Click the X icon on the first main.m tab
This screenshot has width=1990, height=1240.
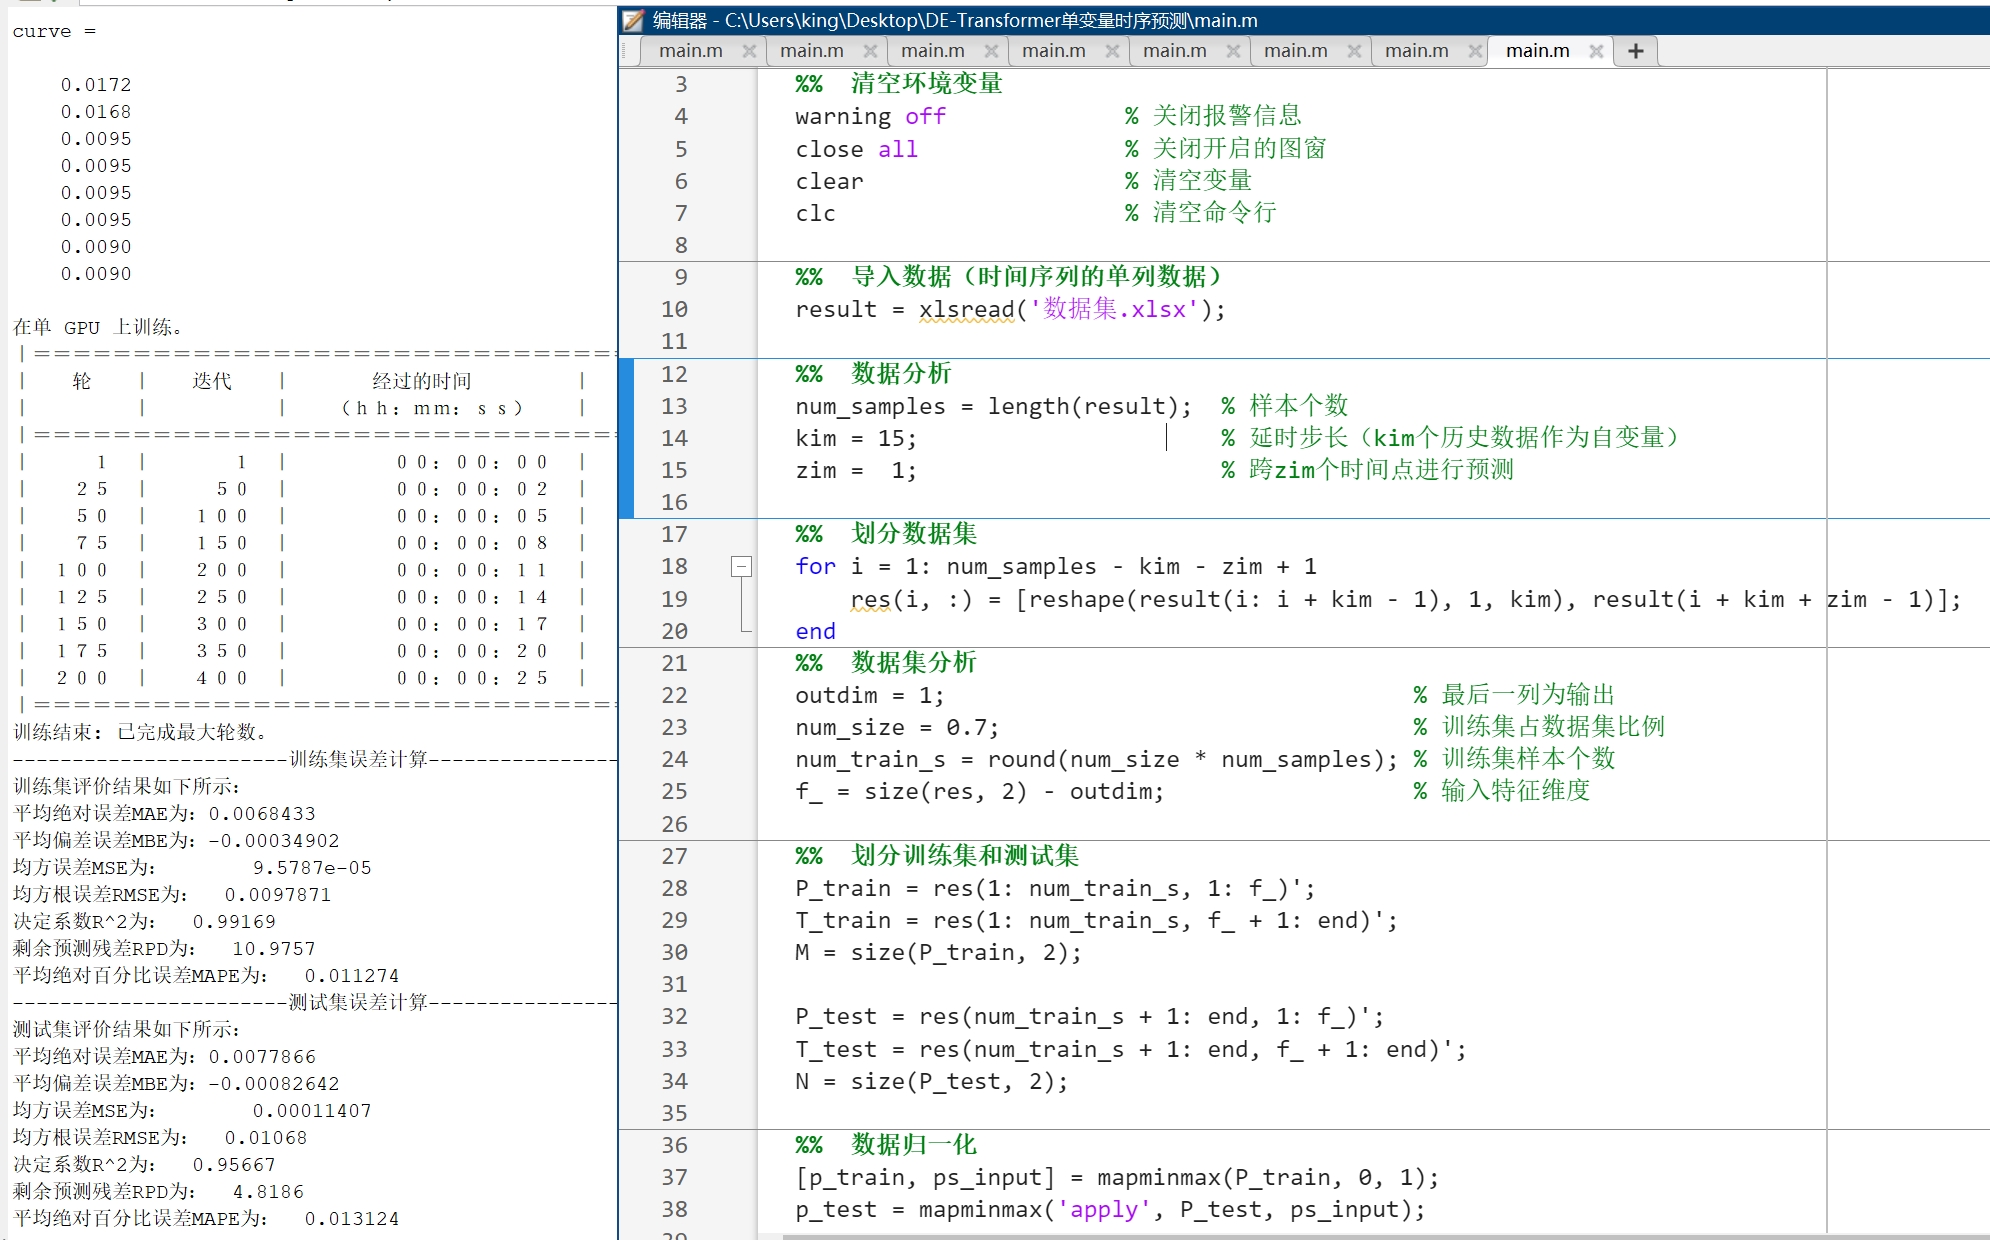750,50
